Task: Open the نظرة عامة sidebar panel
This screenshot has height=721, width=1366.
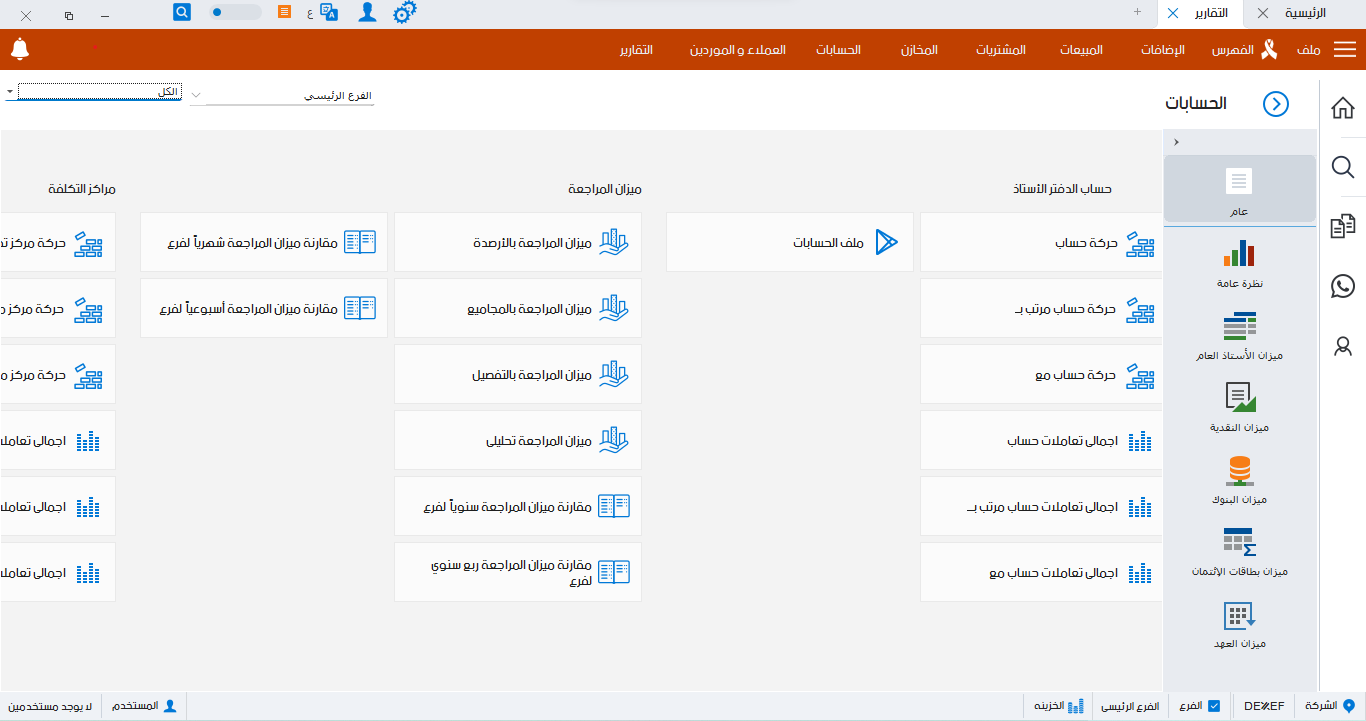Action: (x=1239, y=262)
